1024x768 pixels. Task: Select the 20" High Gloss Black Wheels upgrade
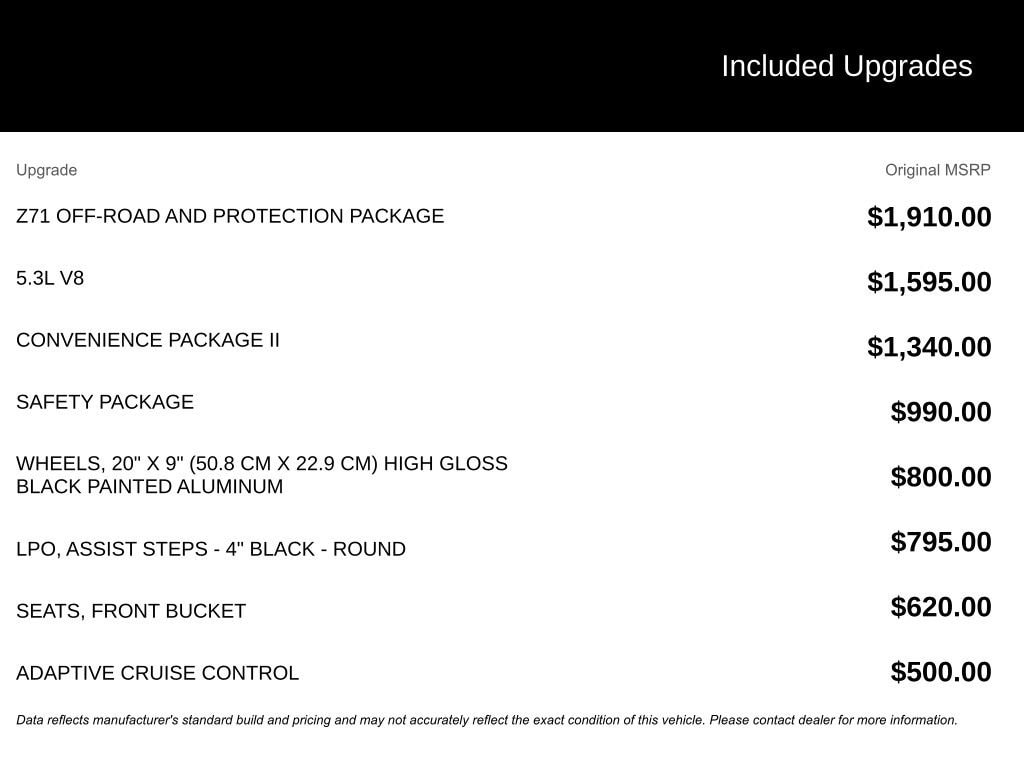(x=262, y=475)
